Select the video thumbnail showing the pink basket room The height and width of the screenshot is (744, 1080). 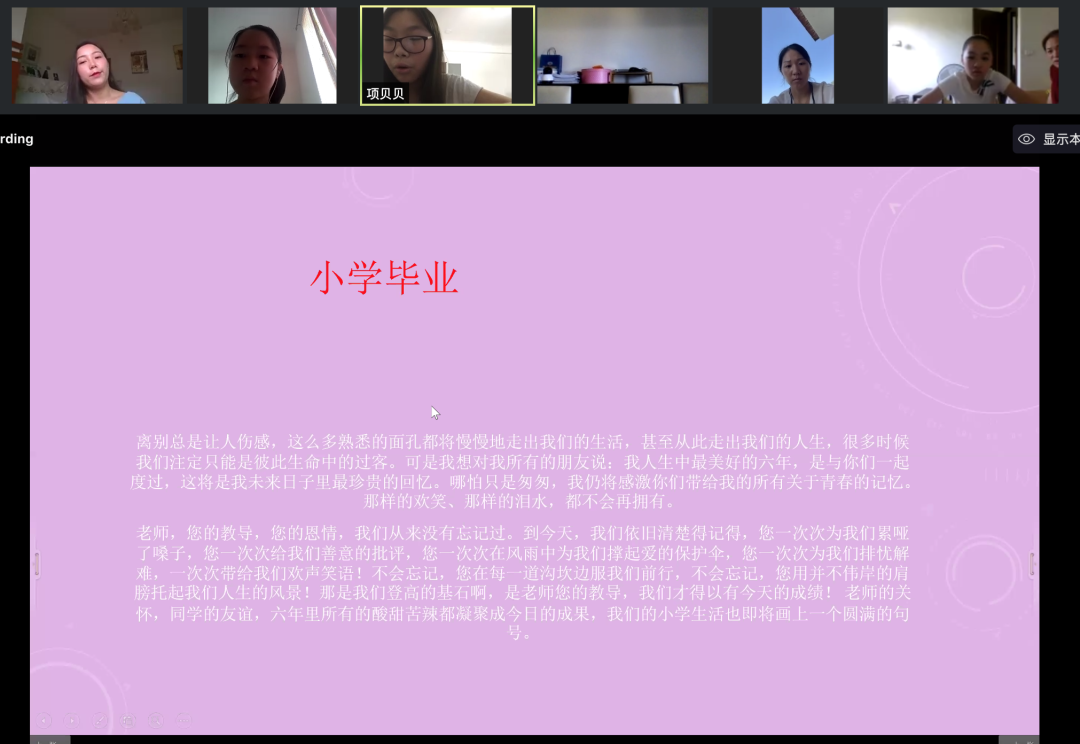tap(620, 54)
